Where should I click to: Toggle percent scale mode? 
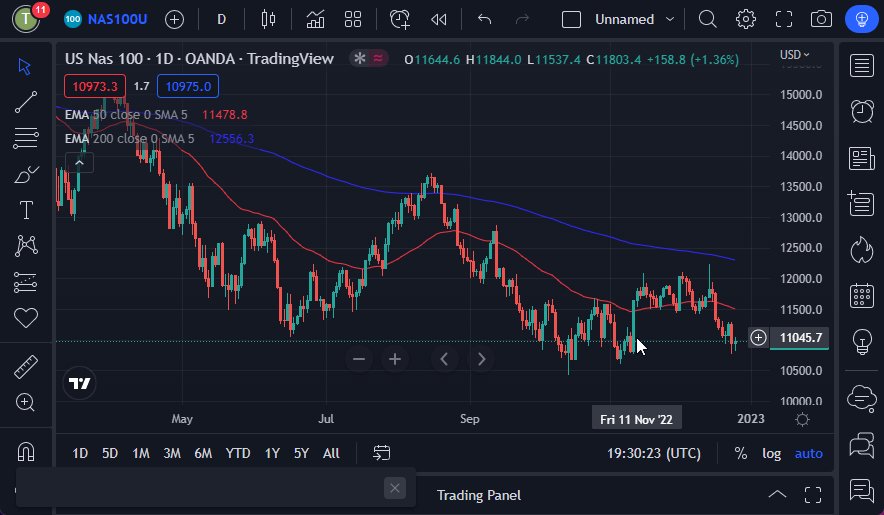(x=740, y=453)
